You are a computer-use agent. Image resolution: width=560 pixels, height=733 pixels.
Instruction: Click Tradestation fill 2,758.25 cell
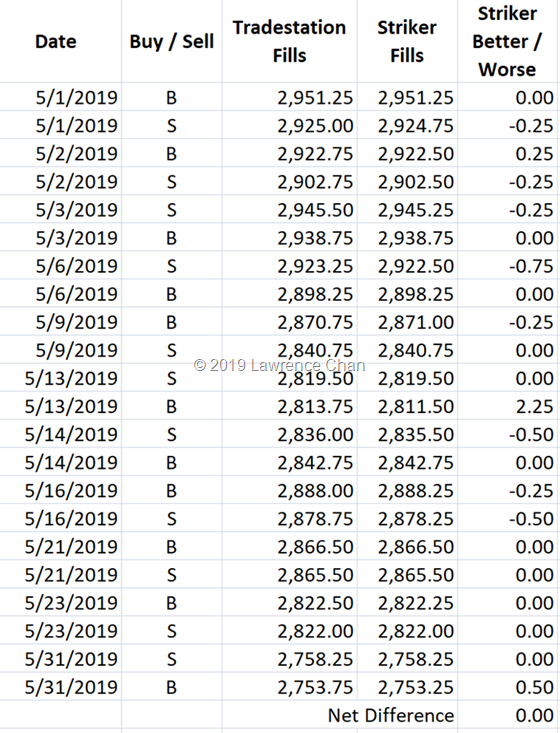[x=290, y=659]
